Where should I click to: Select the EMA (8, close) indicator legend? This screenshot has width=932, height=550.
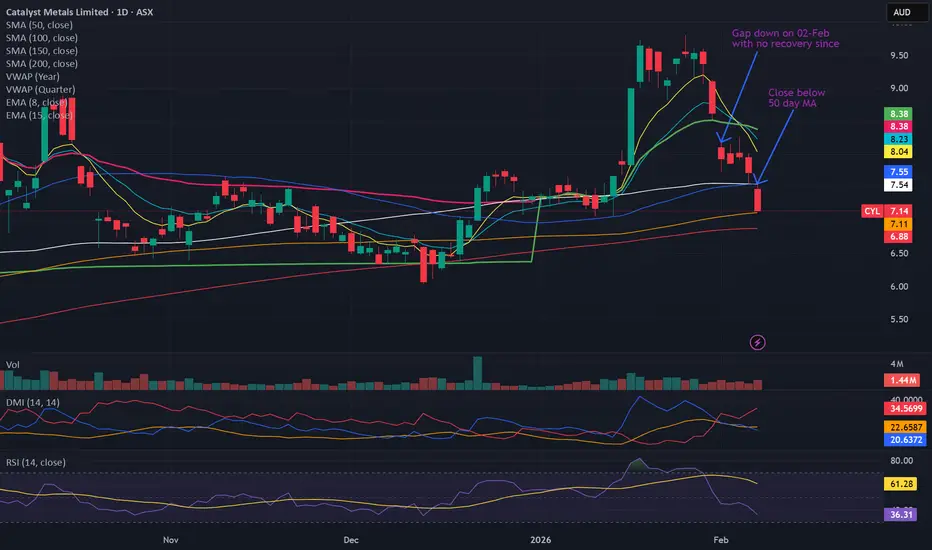point(36,102)
